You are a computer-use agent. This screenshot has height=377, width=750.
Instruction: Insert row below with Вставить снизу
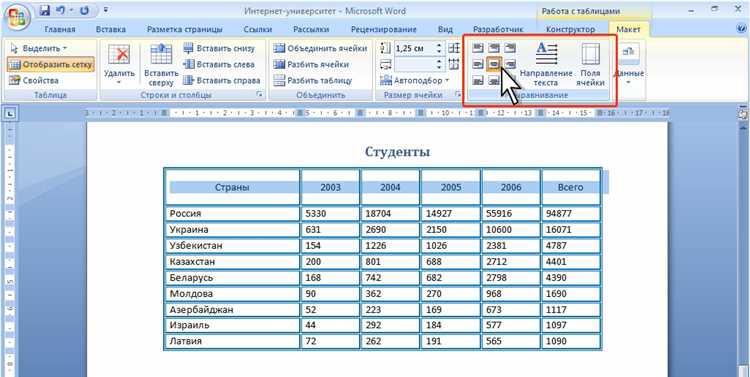coord(220,48)
